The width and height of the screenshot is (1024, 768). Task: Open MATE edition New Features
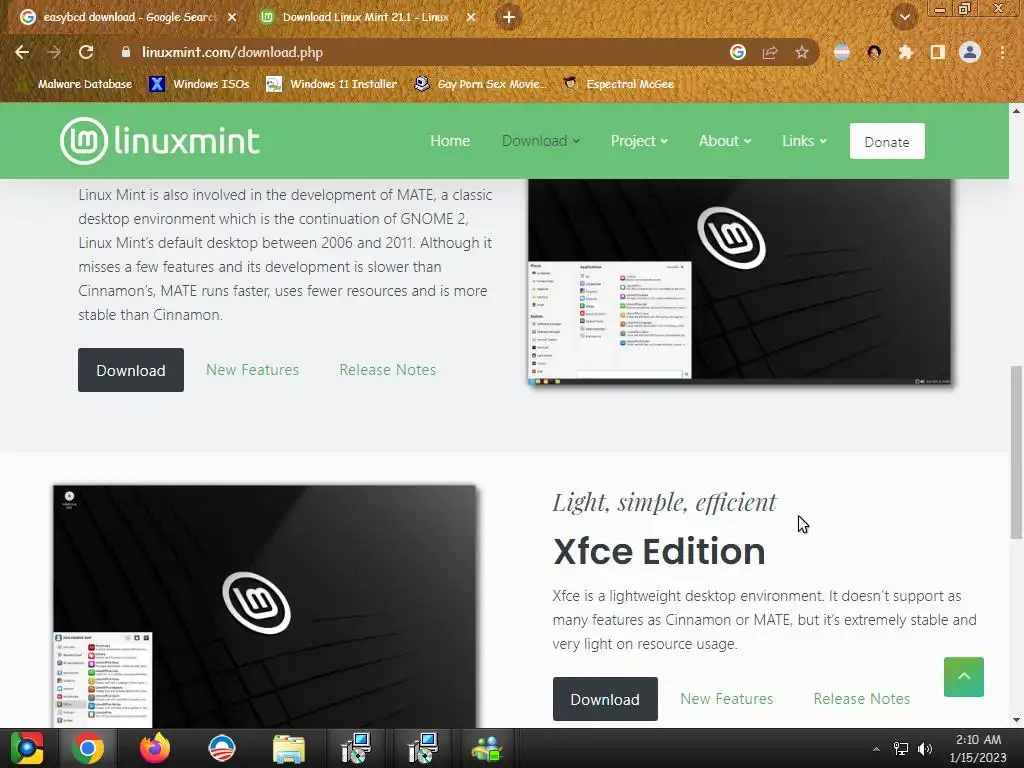252,370
